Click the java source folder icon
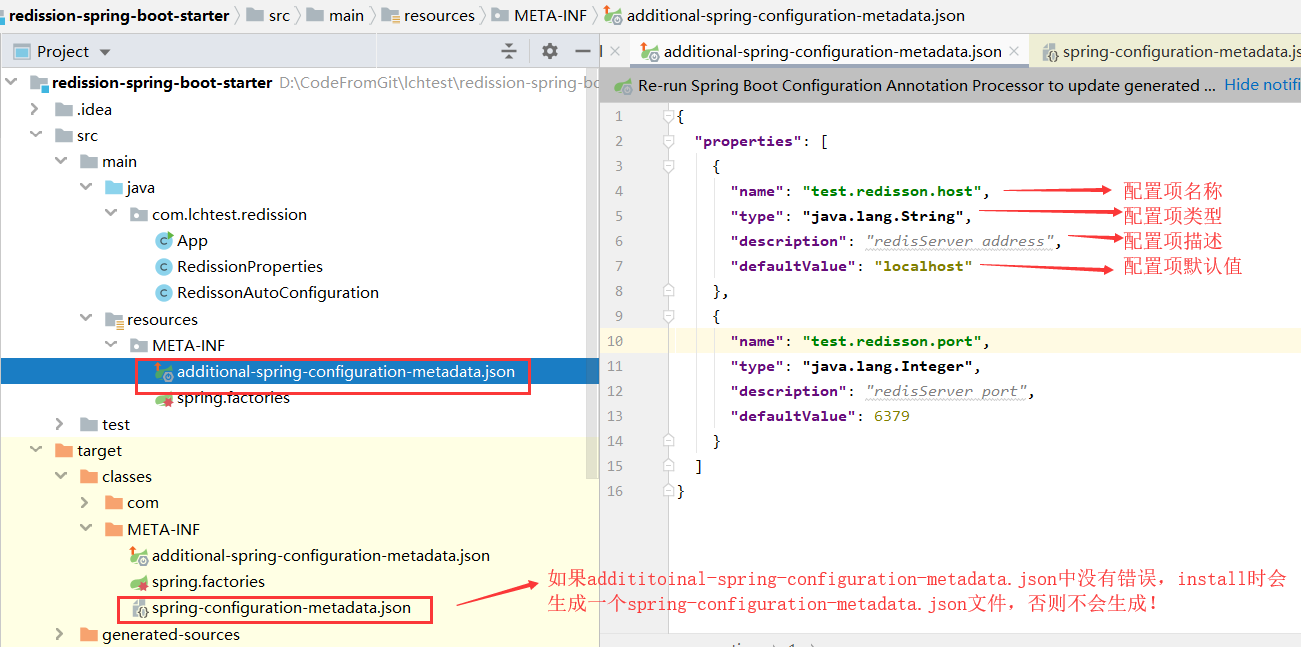This screenshot has height=647, width=1301. pyautogui.click(x=114, y=187)
